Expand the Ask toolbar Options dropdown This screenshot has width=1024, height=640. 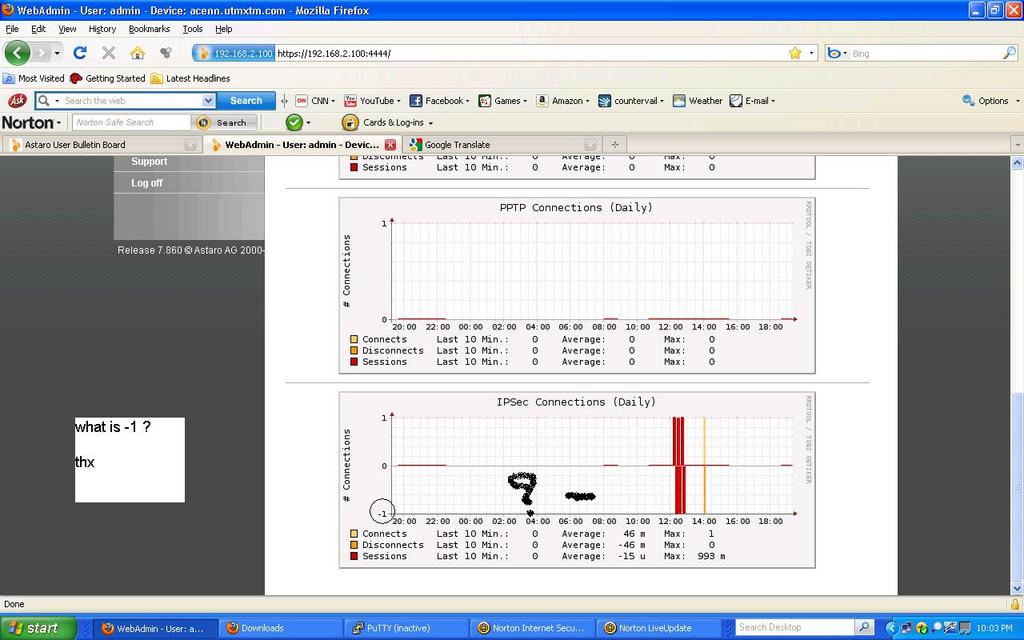click(x=1018, y=101)
